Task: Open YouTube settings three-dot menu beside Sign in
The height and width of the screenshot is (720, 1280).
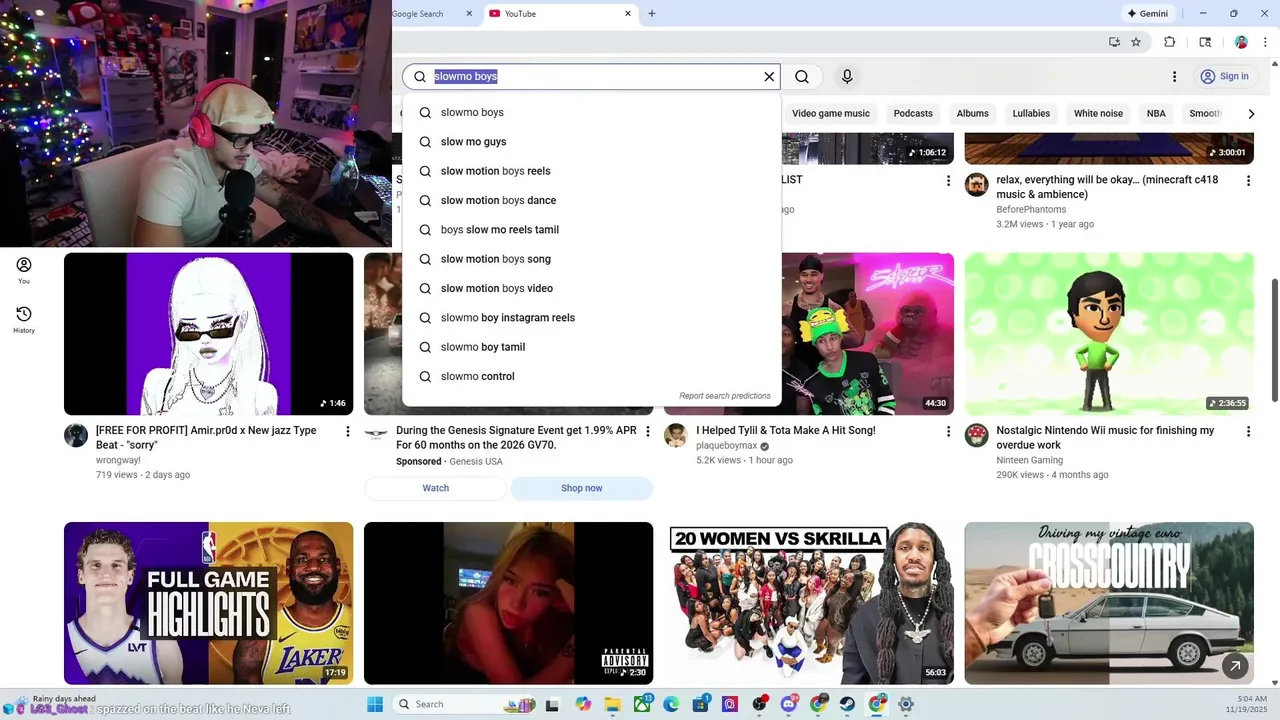Action: point(1175,77)
